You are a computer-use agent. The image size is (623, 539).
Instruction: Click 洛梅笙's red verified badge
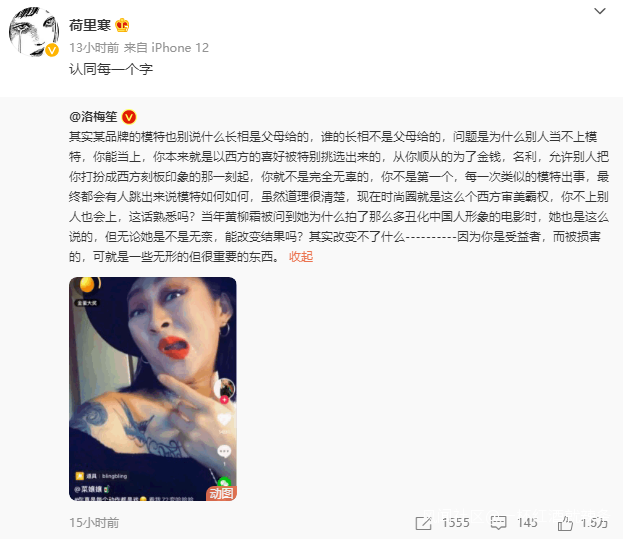129,117
